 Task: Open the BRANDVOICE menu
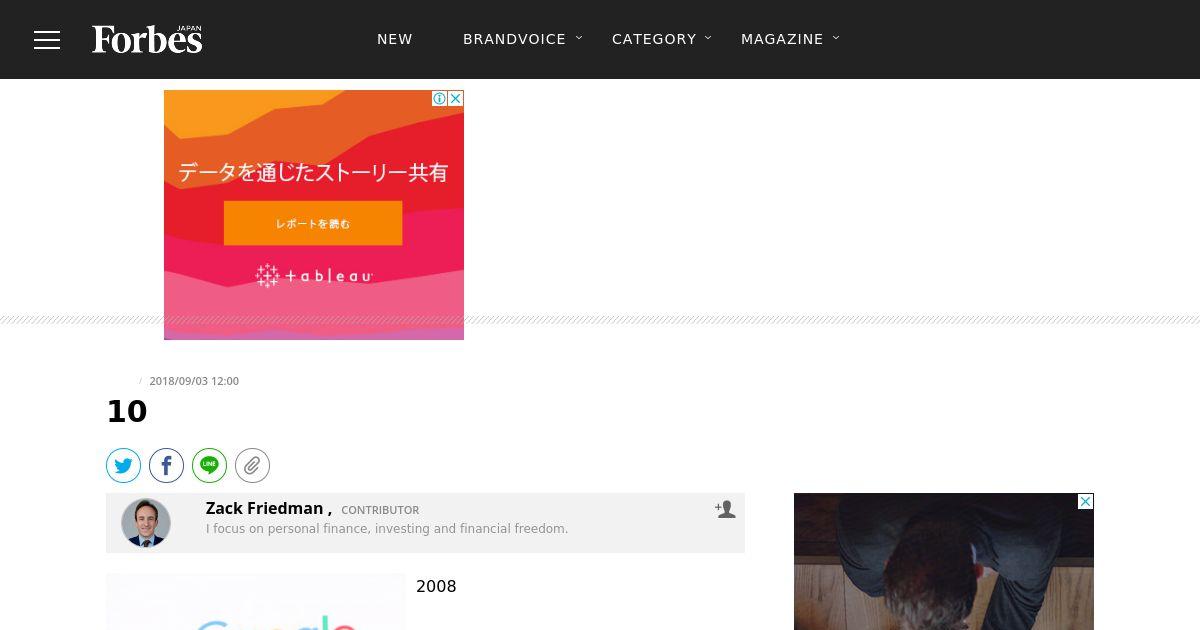[x=514, y=39]
